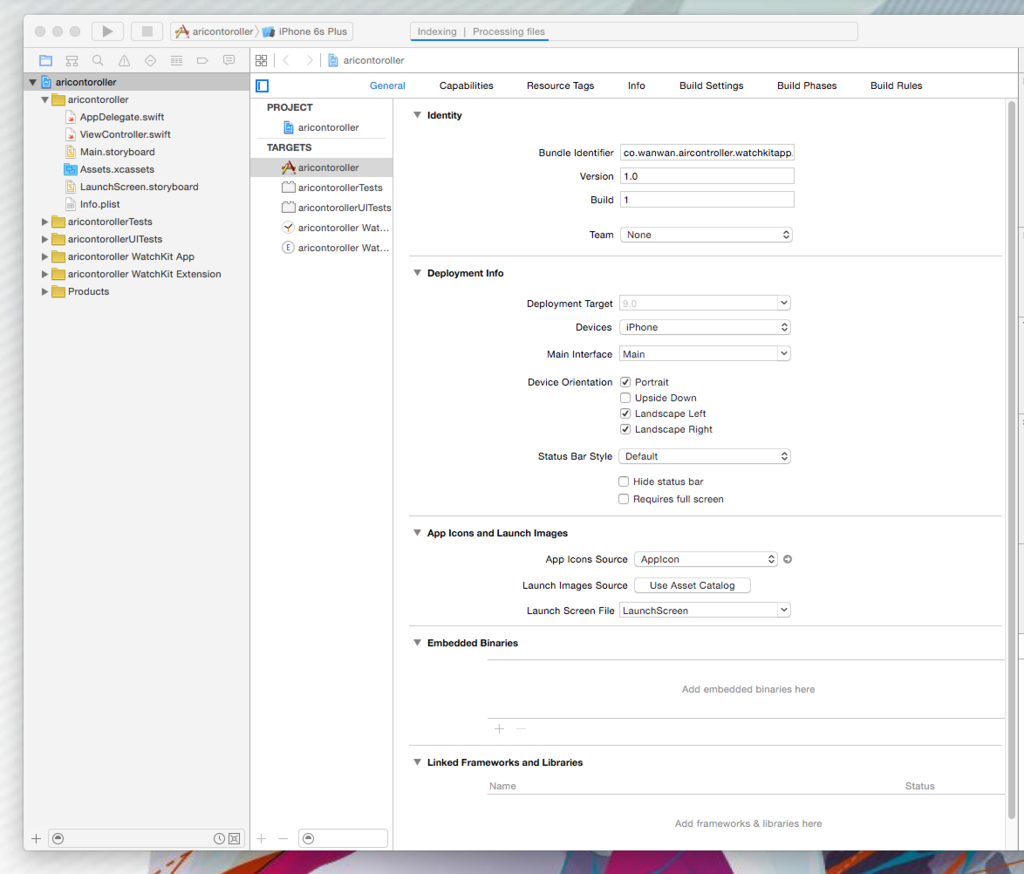This screenshot has height=874, width=1024.
Task: Hide the project and targets list
Action: click(263, 86)
